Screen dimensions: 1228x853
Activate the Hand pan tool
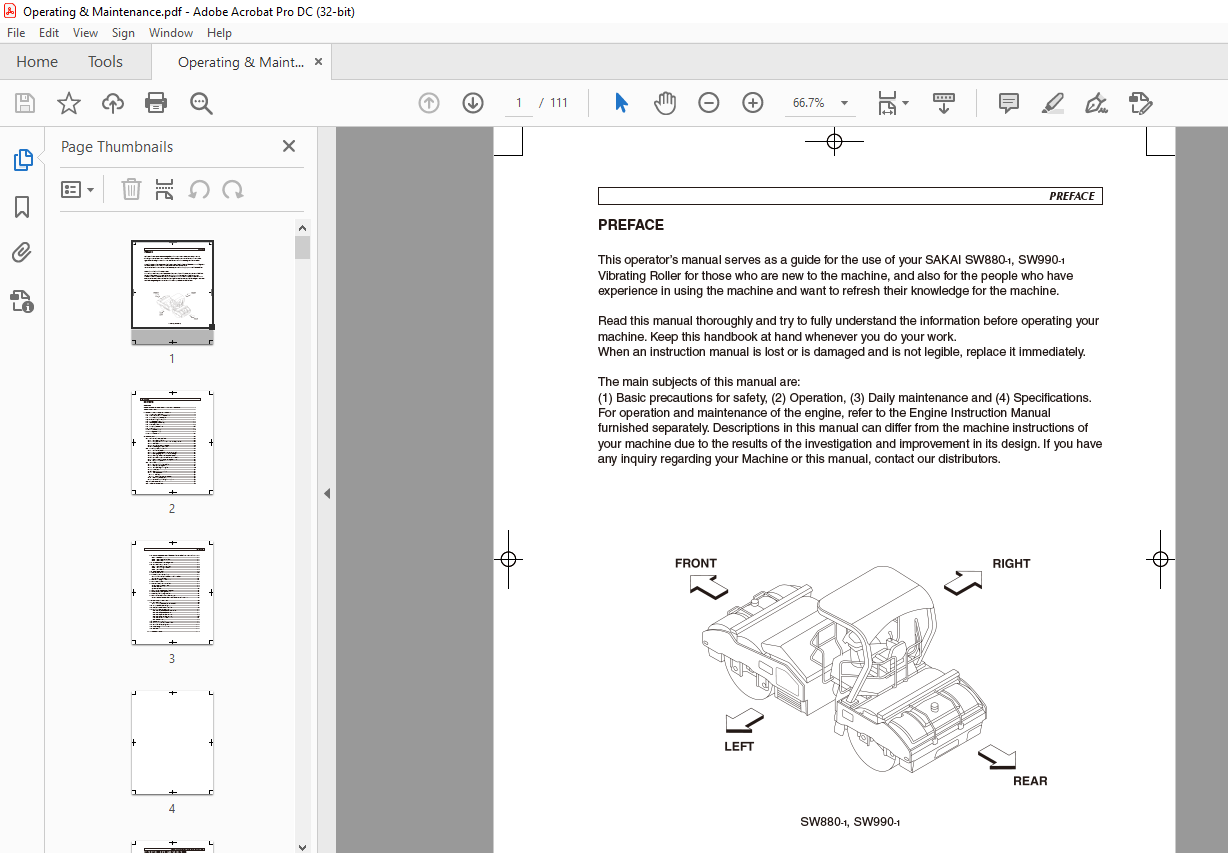click(x=665, y=103)
